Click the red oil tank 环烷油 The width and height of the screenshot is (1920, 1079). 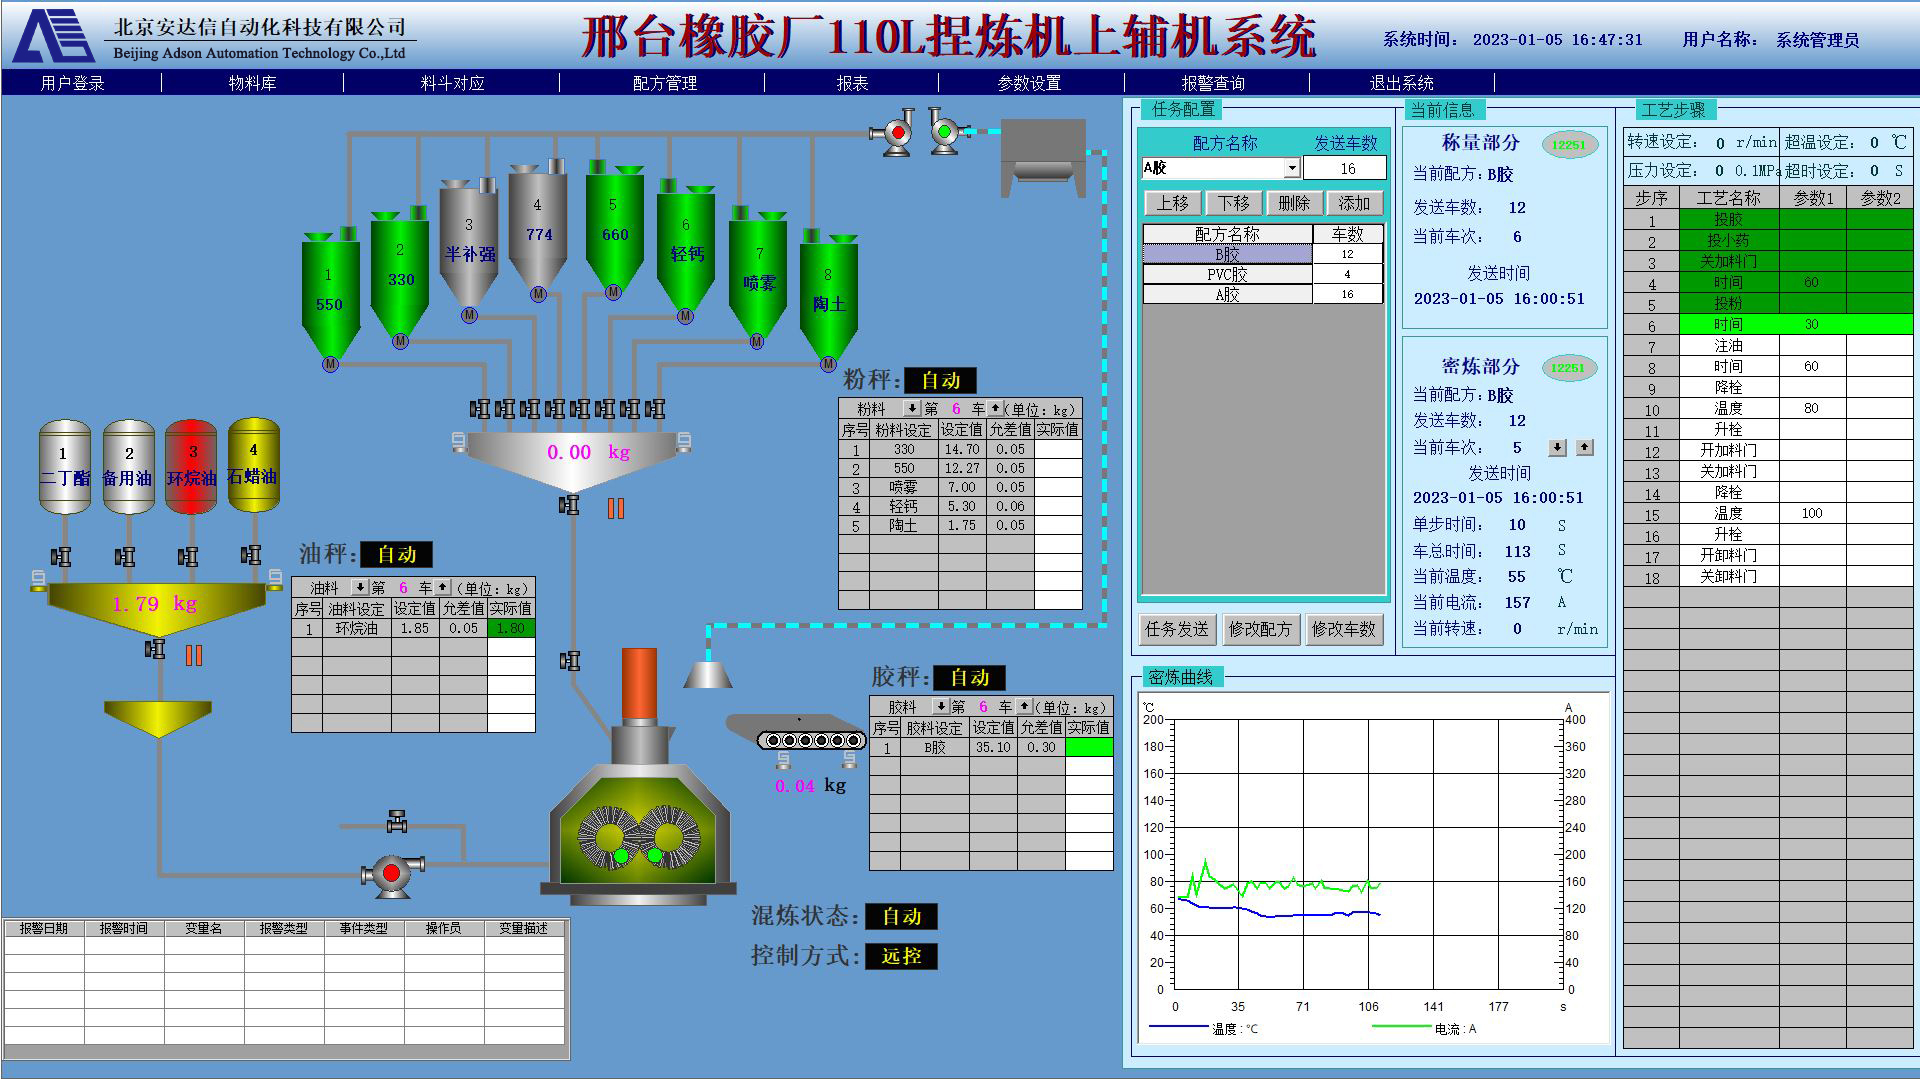(x=191, y=467)
